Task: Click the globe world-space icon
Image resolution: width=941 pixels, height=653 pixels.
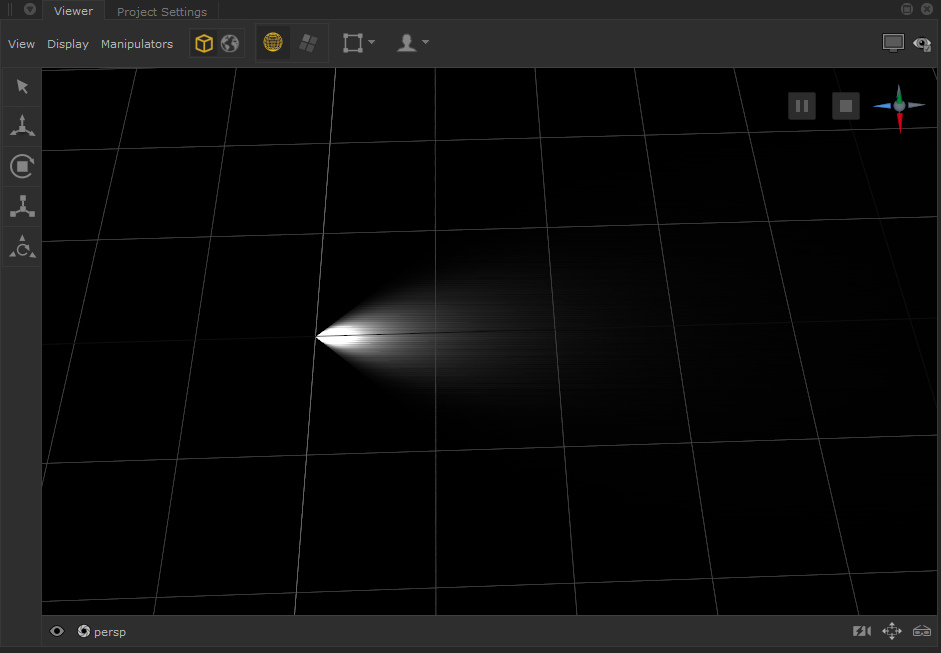Action: click(x=230, y=44)
